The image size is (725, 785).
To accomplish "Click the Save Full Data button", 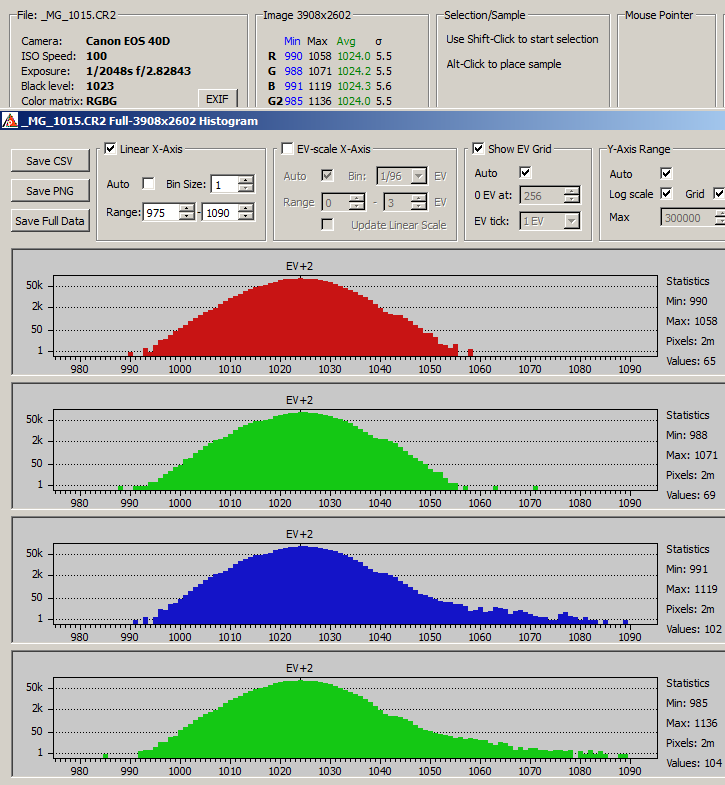I will (49, 221).
